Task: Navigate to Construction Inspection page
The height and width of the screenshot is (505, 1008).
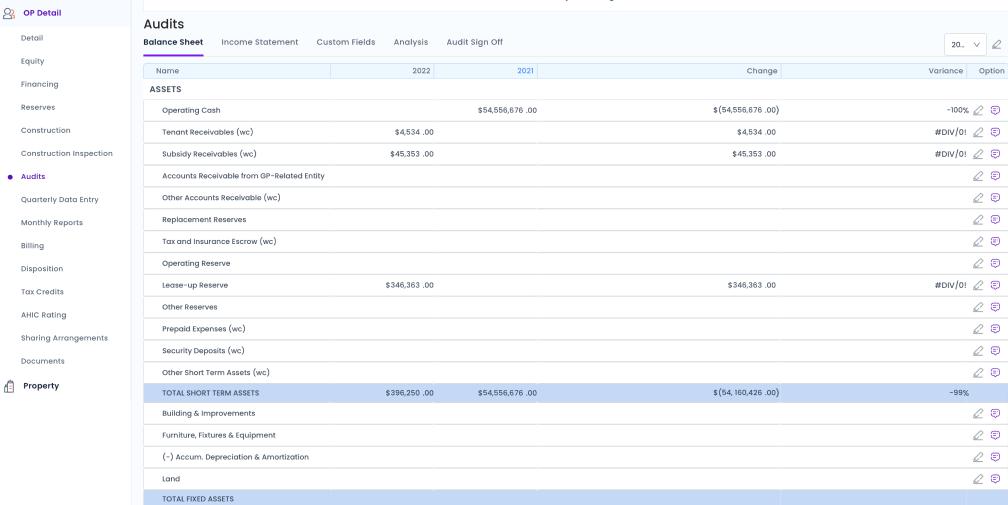Action: 66,154
